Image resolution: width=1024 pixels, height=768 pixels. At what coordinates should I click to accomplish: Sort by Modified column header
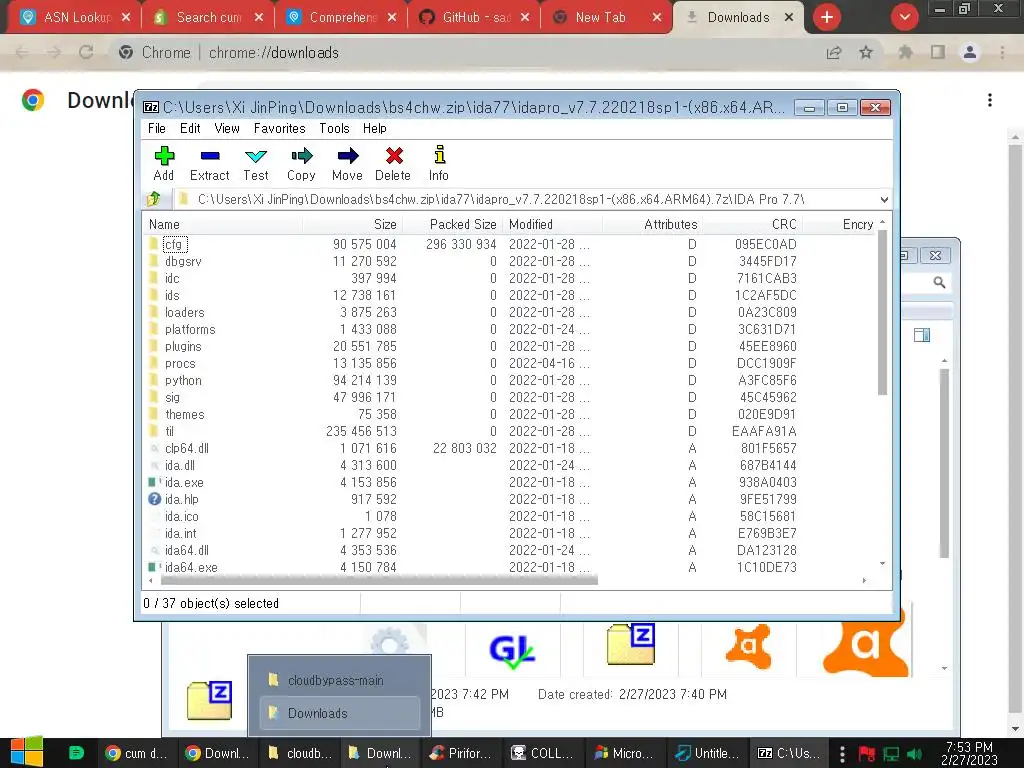552,224
